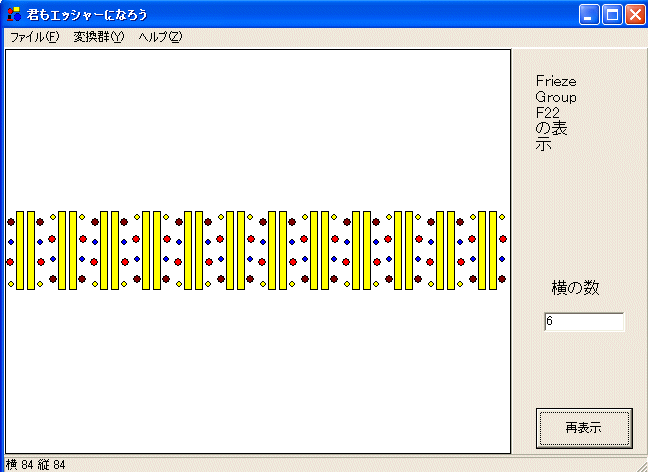Click the frieze pattern drawing canvas
This screenshot has width=648, height=472.
(258, 251)
